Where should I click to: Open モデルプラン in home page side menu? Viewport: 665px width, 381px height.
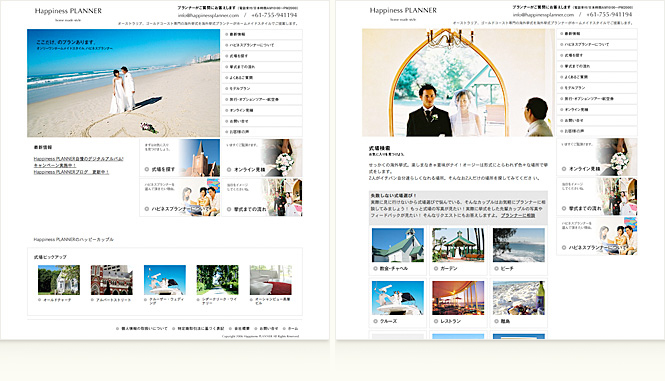(262, 89)
